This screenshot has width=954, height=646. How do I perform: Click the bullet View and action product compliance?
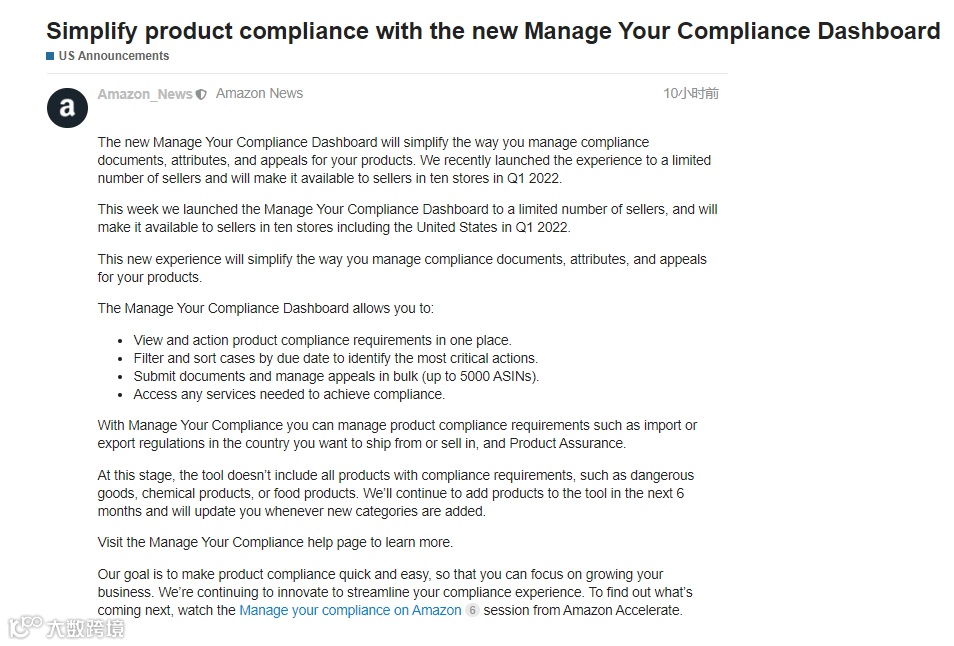[322, 340]
